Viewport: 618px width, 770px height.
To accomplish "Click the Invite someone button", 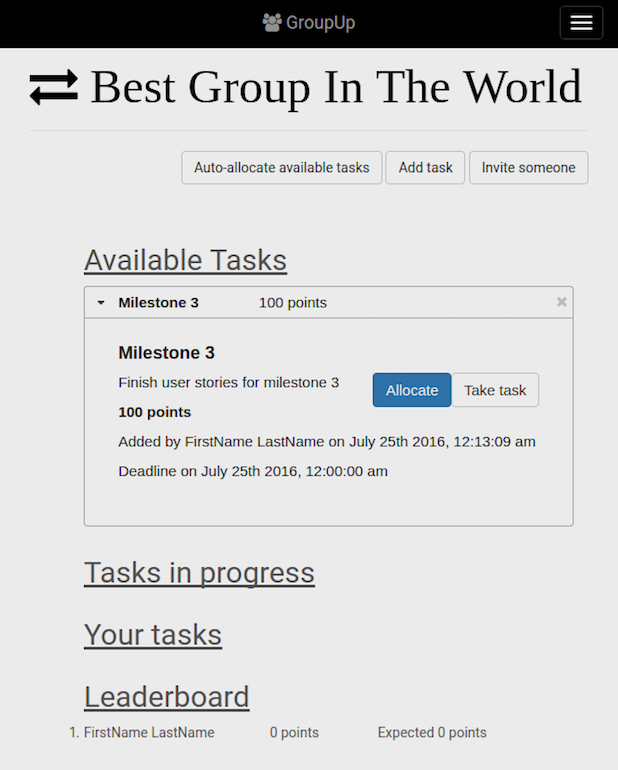I will coord(529,167).
